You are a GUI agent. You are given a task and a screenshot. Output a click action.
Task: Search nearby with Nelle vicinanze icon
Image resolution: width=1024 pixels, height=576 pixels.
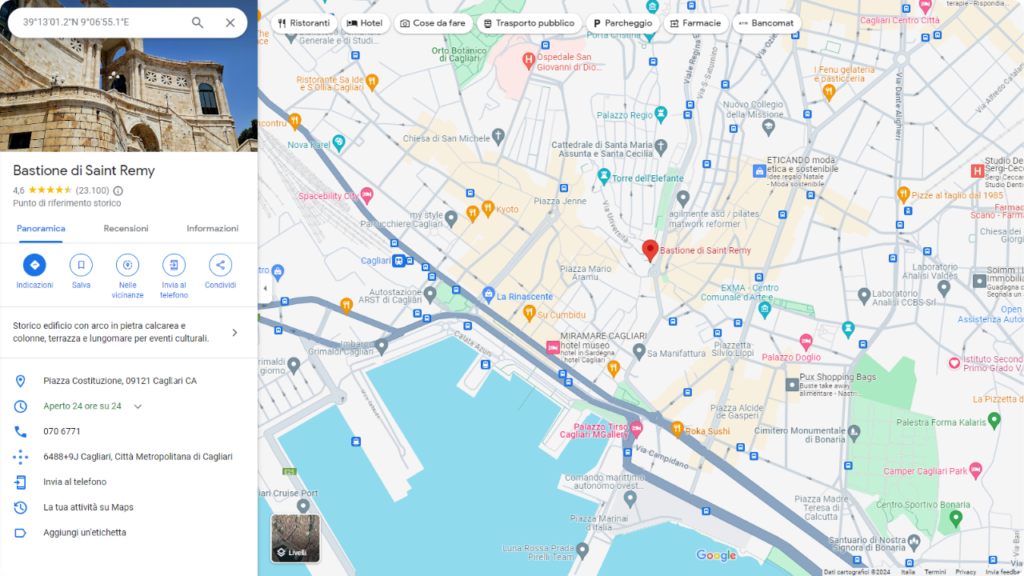[x=127, y=265]
